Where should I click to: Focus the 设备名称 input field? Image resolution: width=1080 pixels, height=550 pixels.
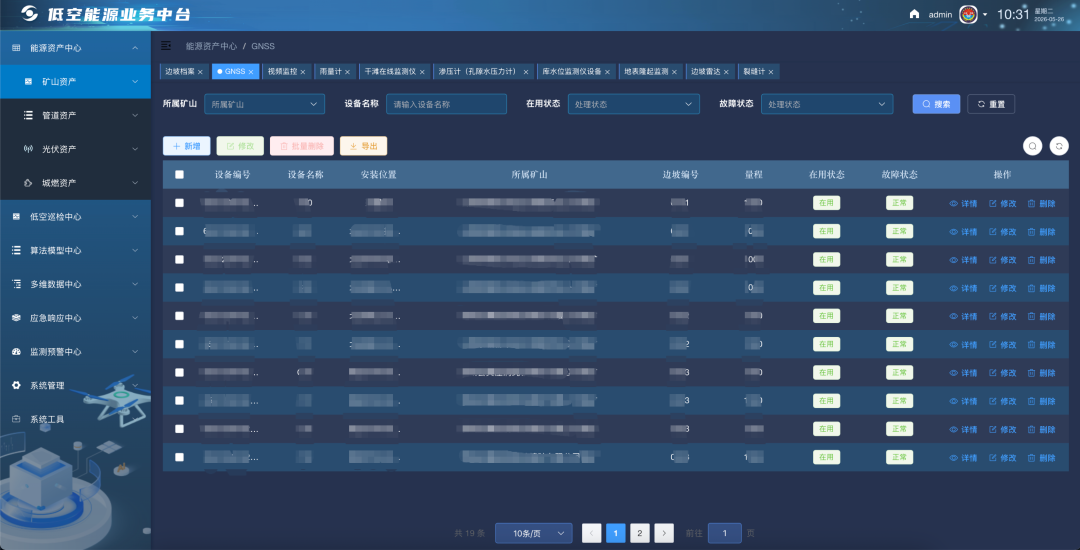pyautogui.click(x=446, y=104)
